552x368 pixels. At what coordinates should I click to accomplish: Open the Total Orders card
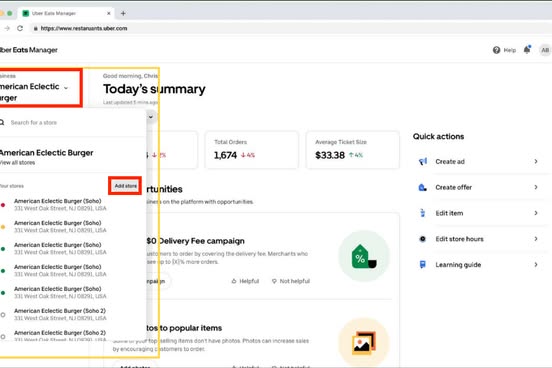(252, 150)
